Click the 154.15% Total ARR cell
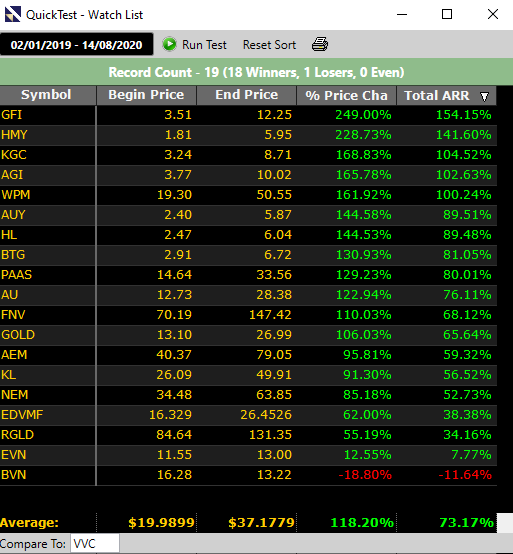The width and height of the screenshot is (513, 554). (447, 115)
